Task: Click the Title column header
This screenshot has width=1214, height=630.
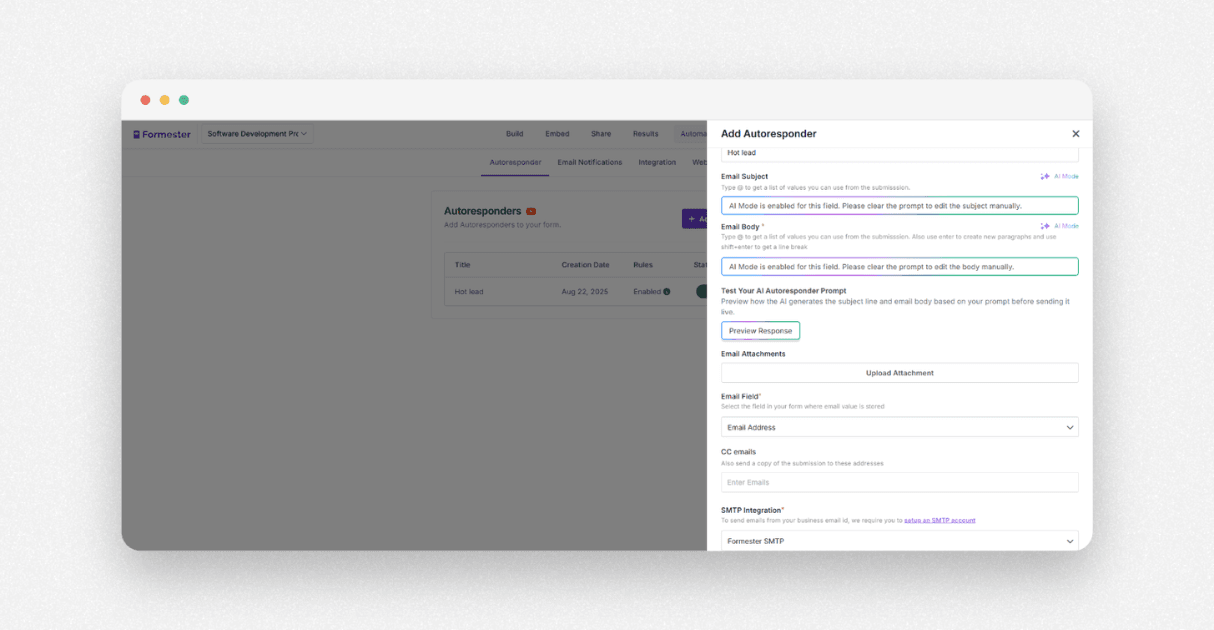Action: point(462,265)
